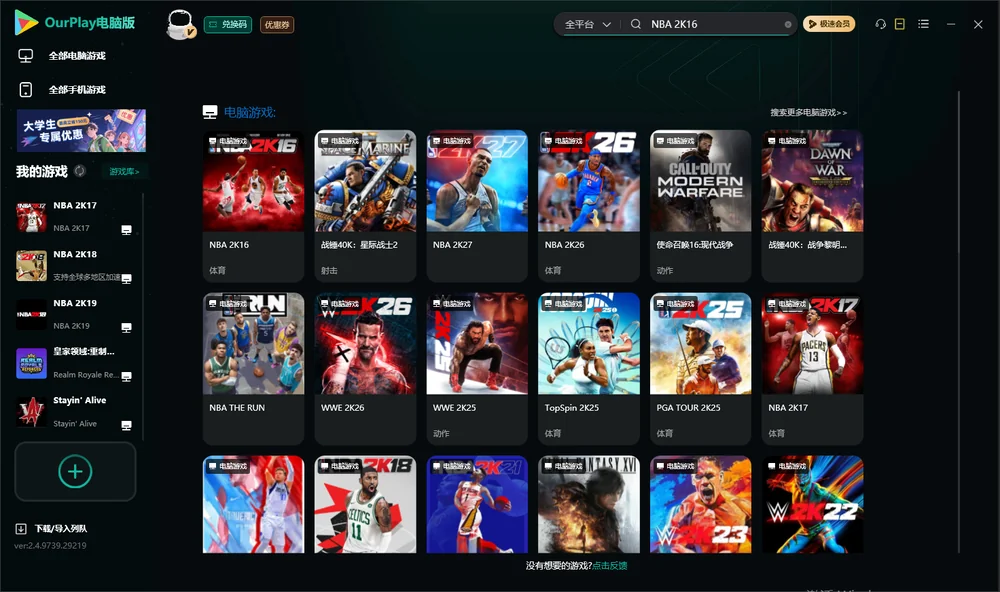Viewport: 1000px width, 592px height.
Task: Click the download queue arrow icon
Action: (x=21, y=529)
